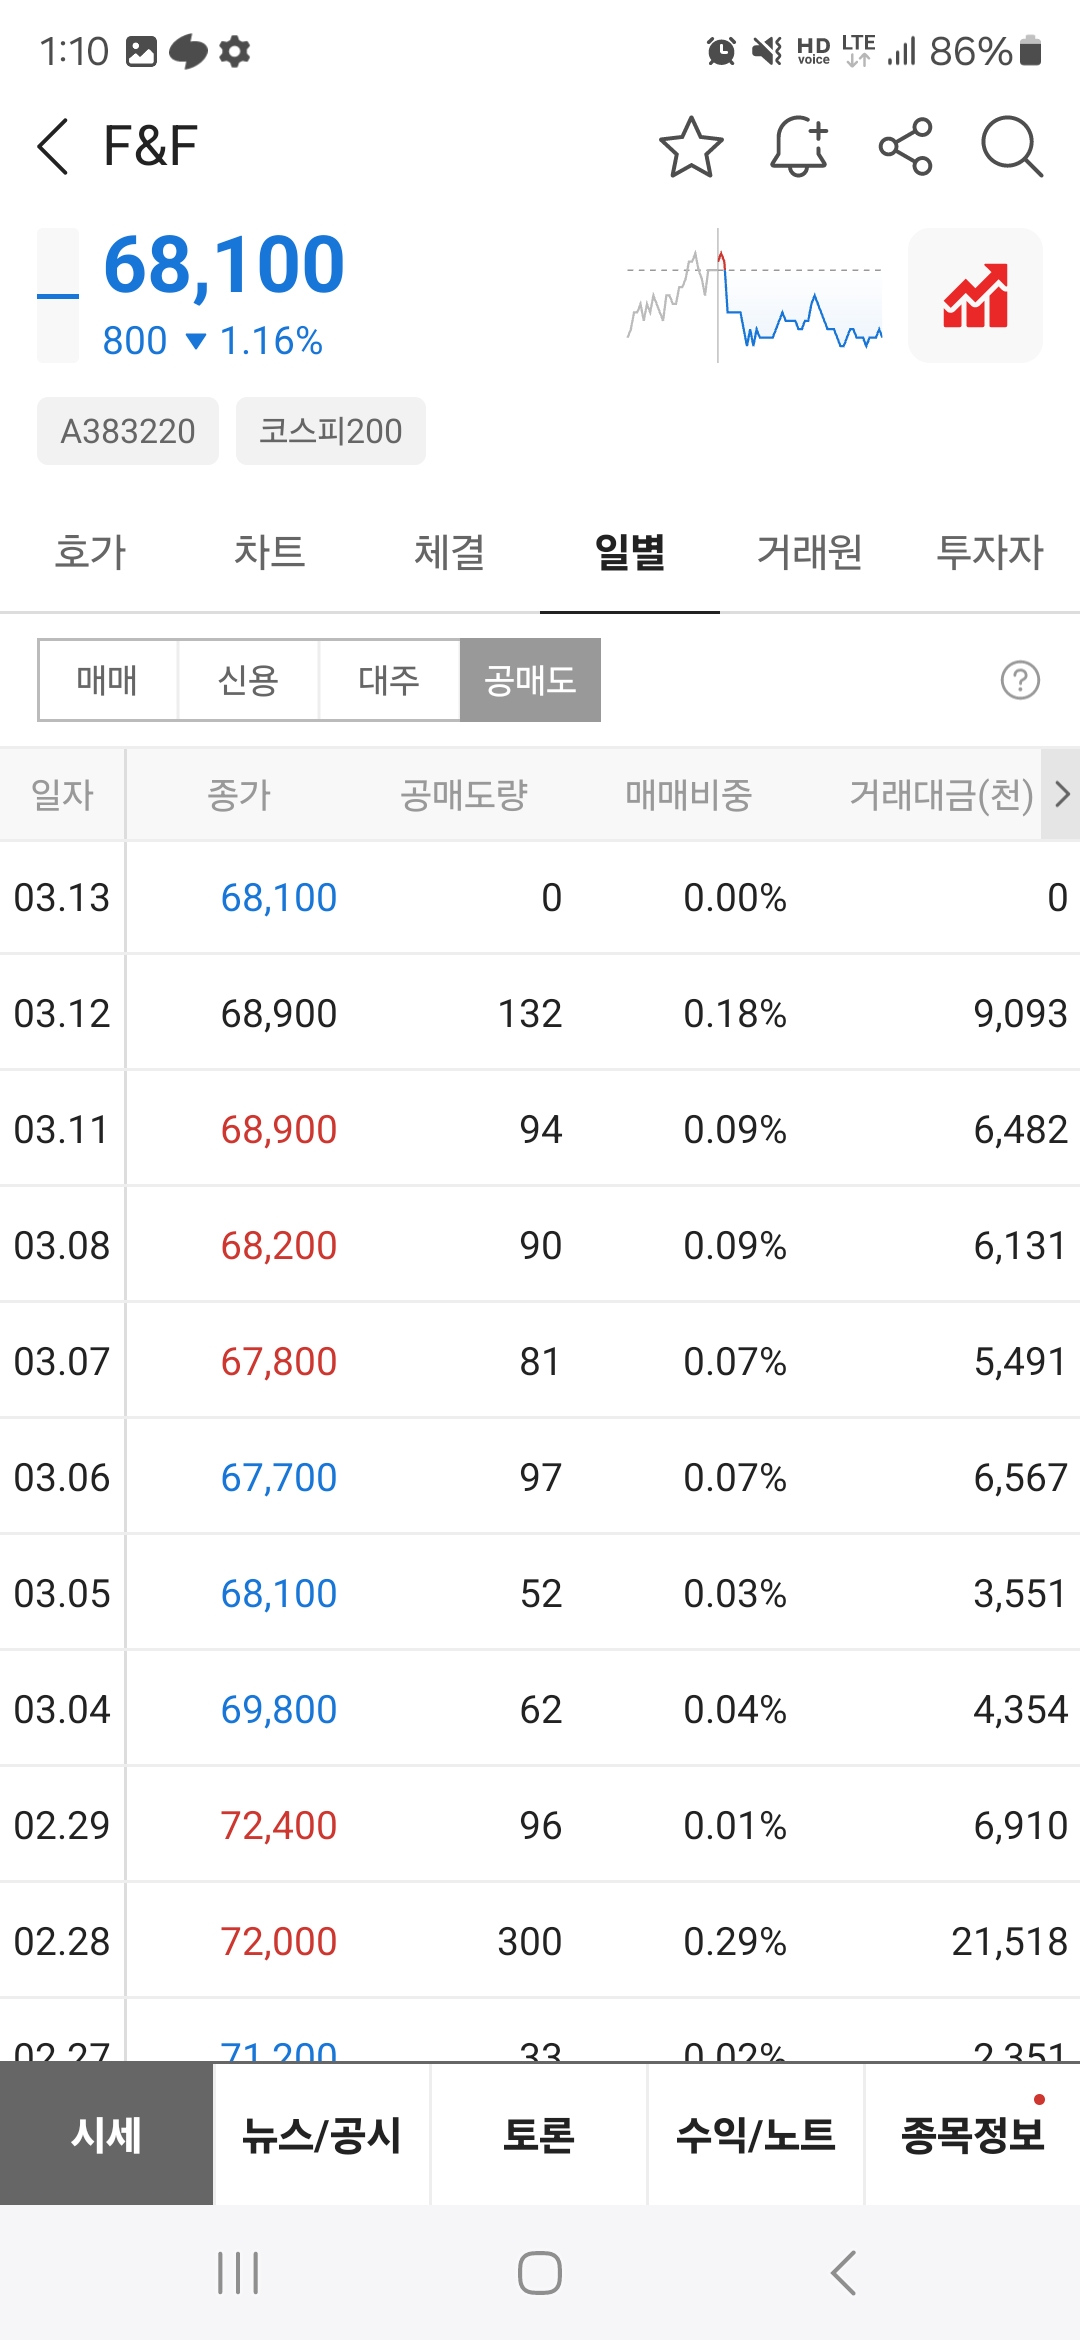The image size is (1080, 2340).
Task: Tap the current price 68,100 headline
Action: pos(224,265)
